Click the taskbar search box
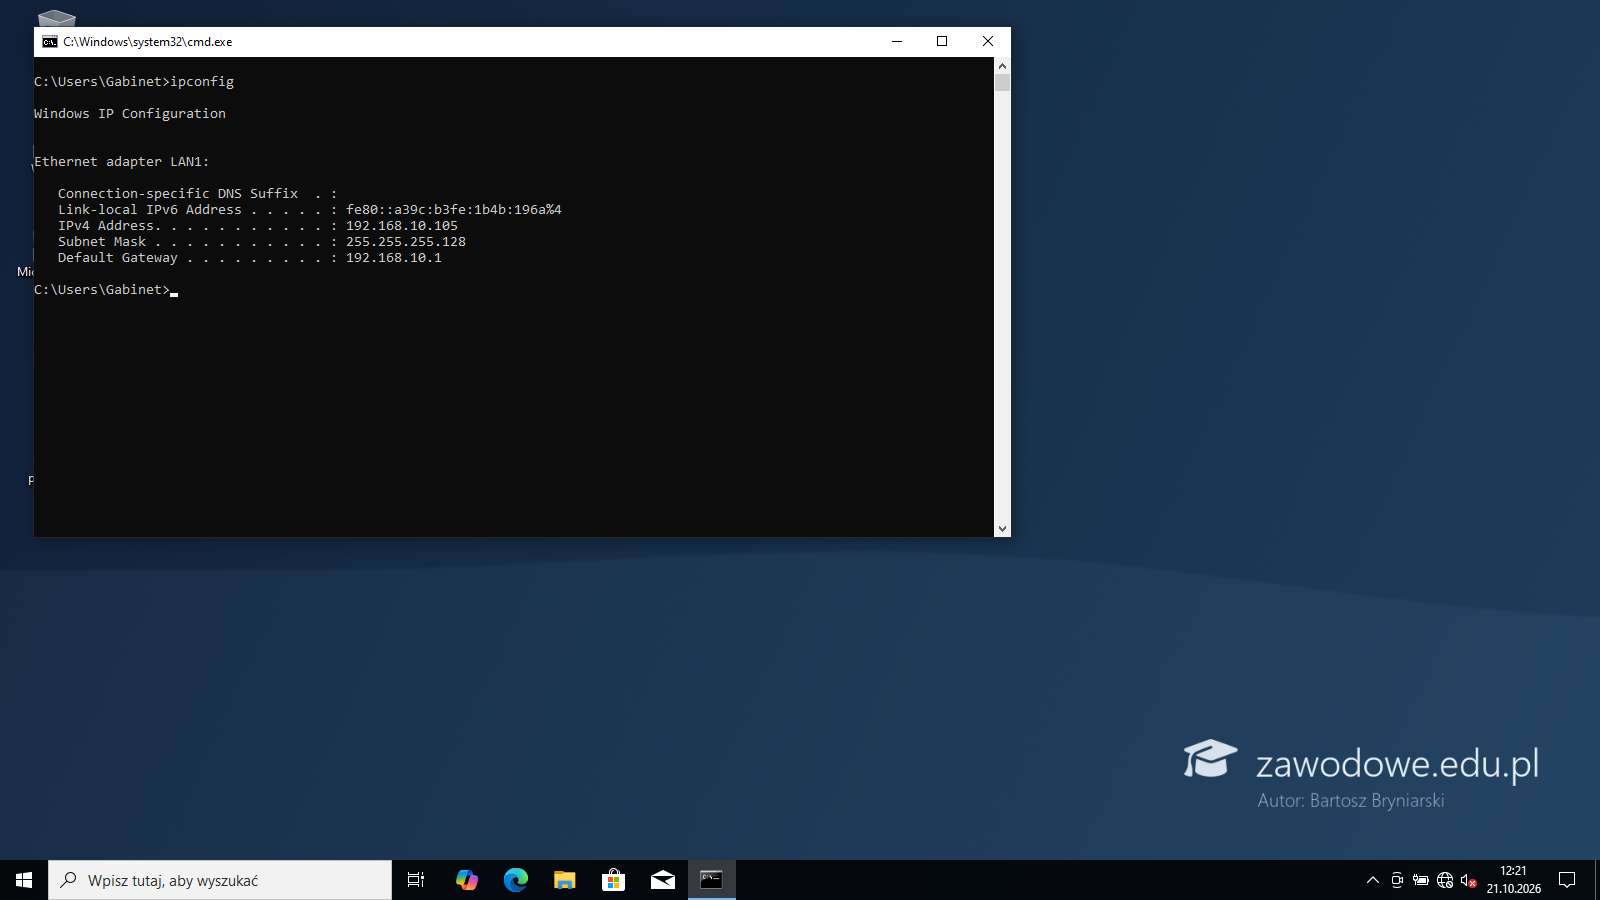 click(x=220, y=880)
